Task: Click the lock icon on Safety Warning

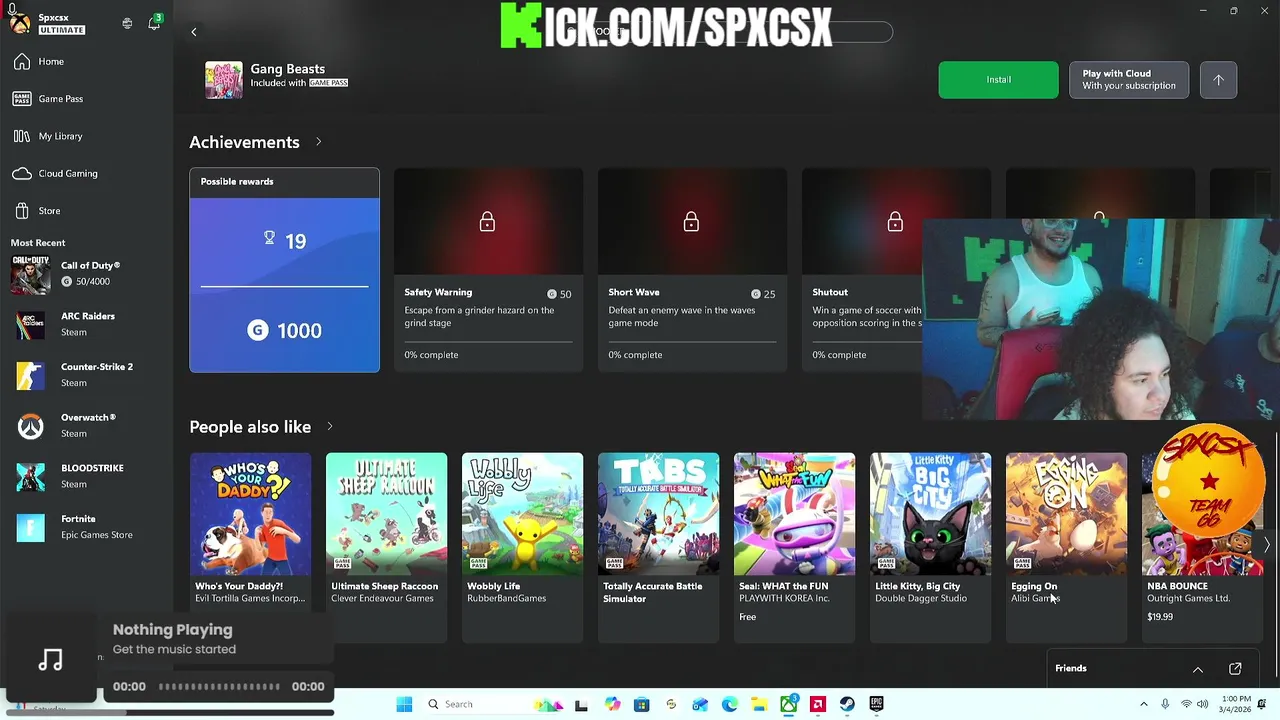Action: coord(487,222)
